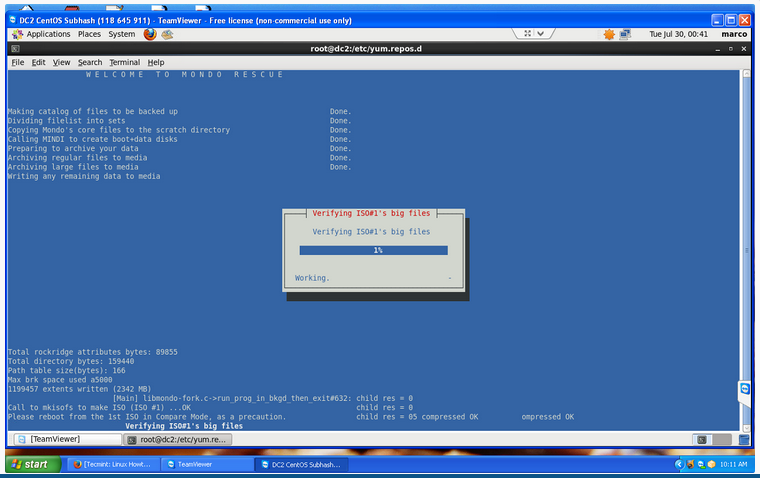Select DC2 CentOS Subhash taskbar item
This screenshot has height=478, width=760.
click(x=301, y=464)
